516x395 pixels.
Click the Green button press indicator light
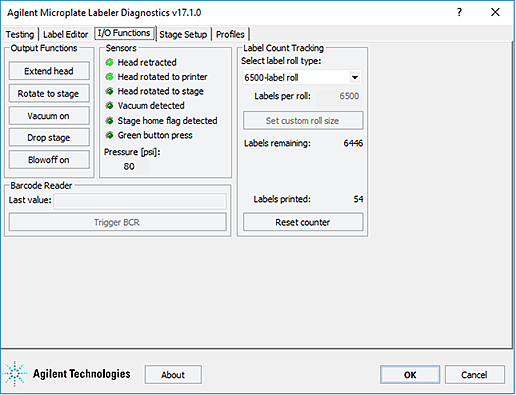pyautogui.click(x=109, y=135)
